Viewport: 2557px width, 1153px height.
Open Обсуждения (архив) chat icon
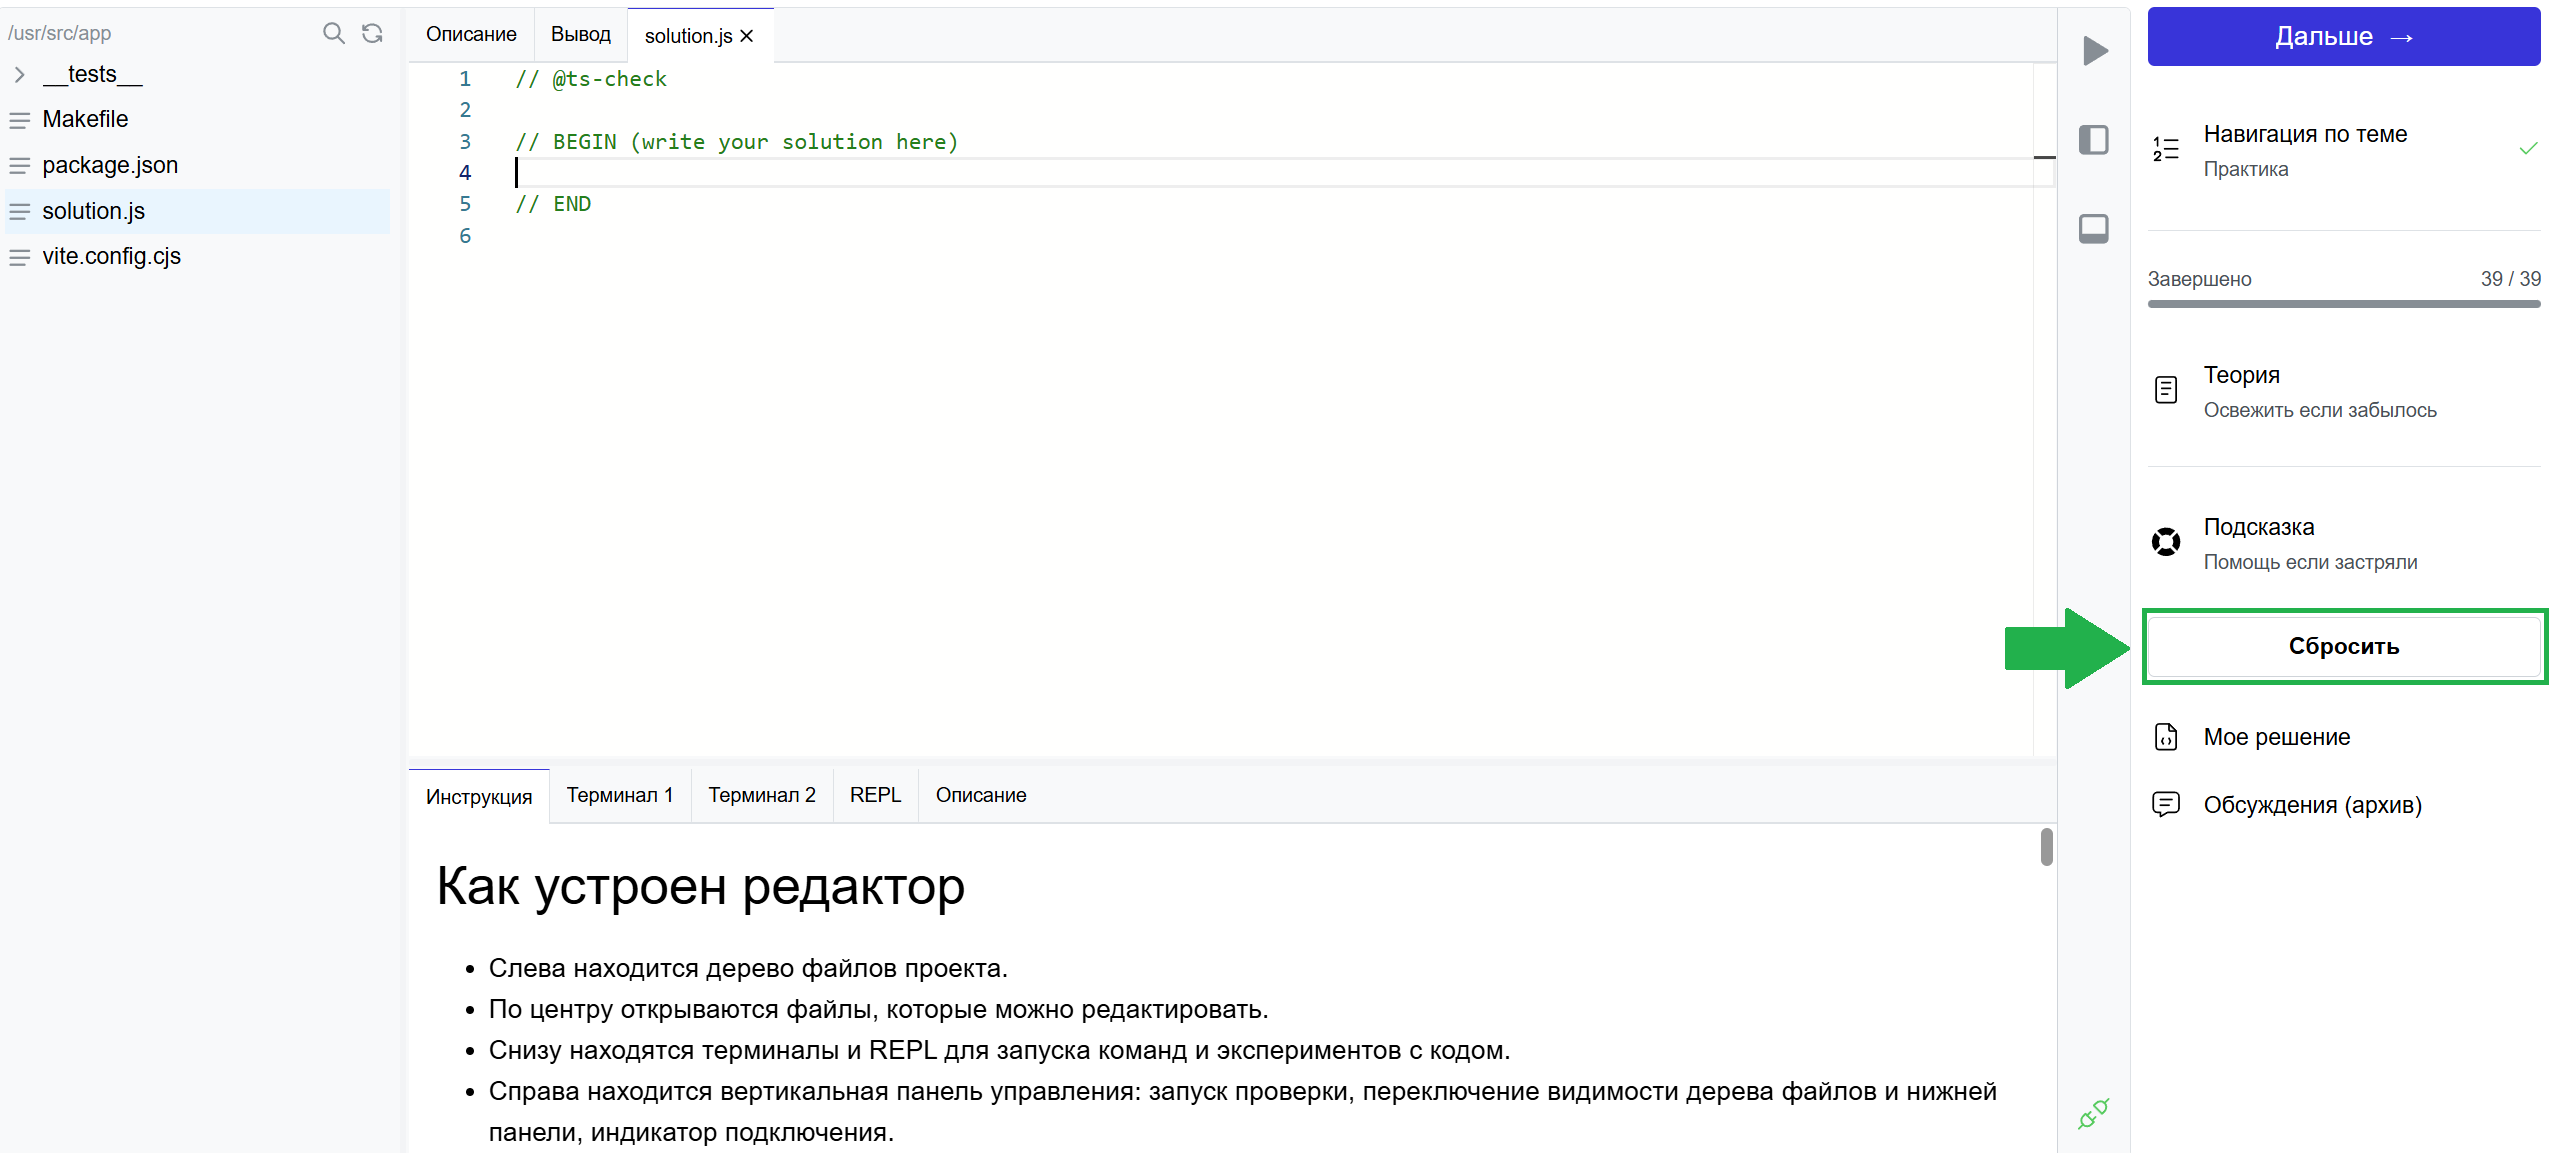tap(2166, 804)
